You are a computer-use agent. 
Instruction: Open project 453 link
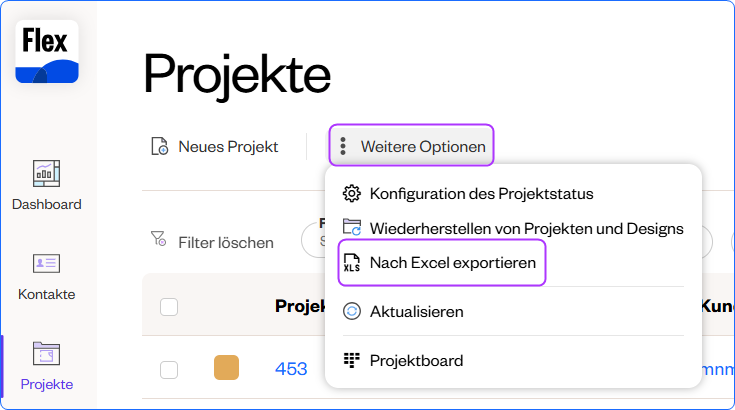tap(290, 369)
